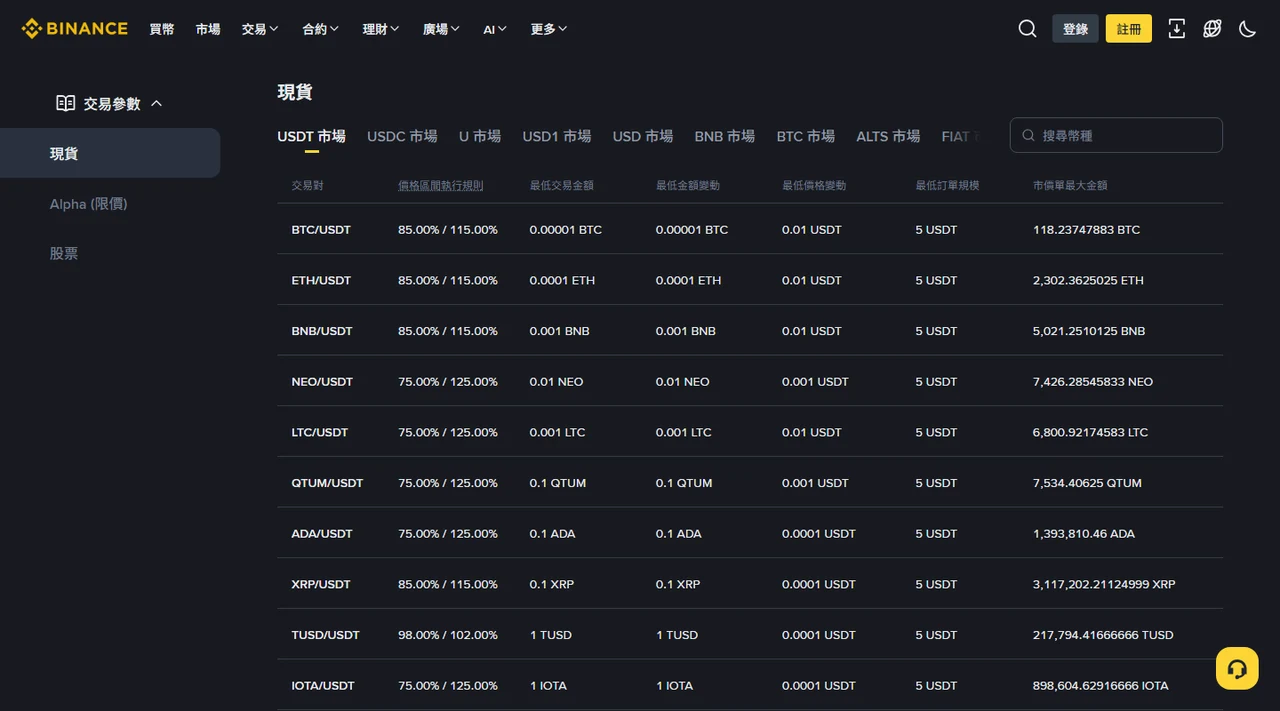1280x711 pixels.
Task: Click the 3,117,202.21124999 XRP value
Action: (x=1104, y=584)
